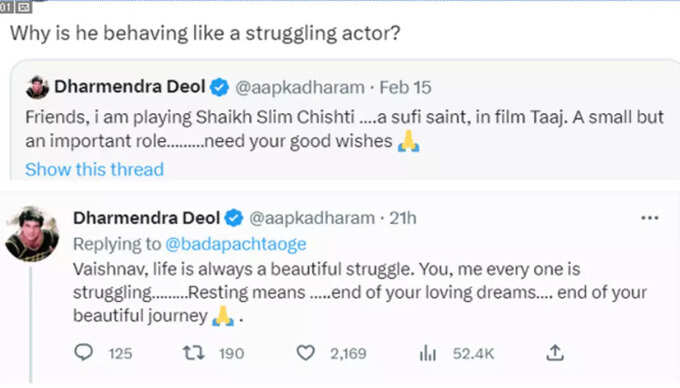Open the three-dot more options menu
Viewport: 680px width, 388px height.
(x=650, y=218)
